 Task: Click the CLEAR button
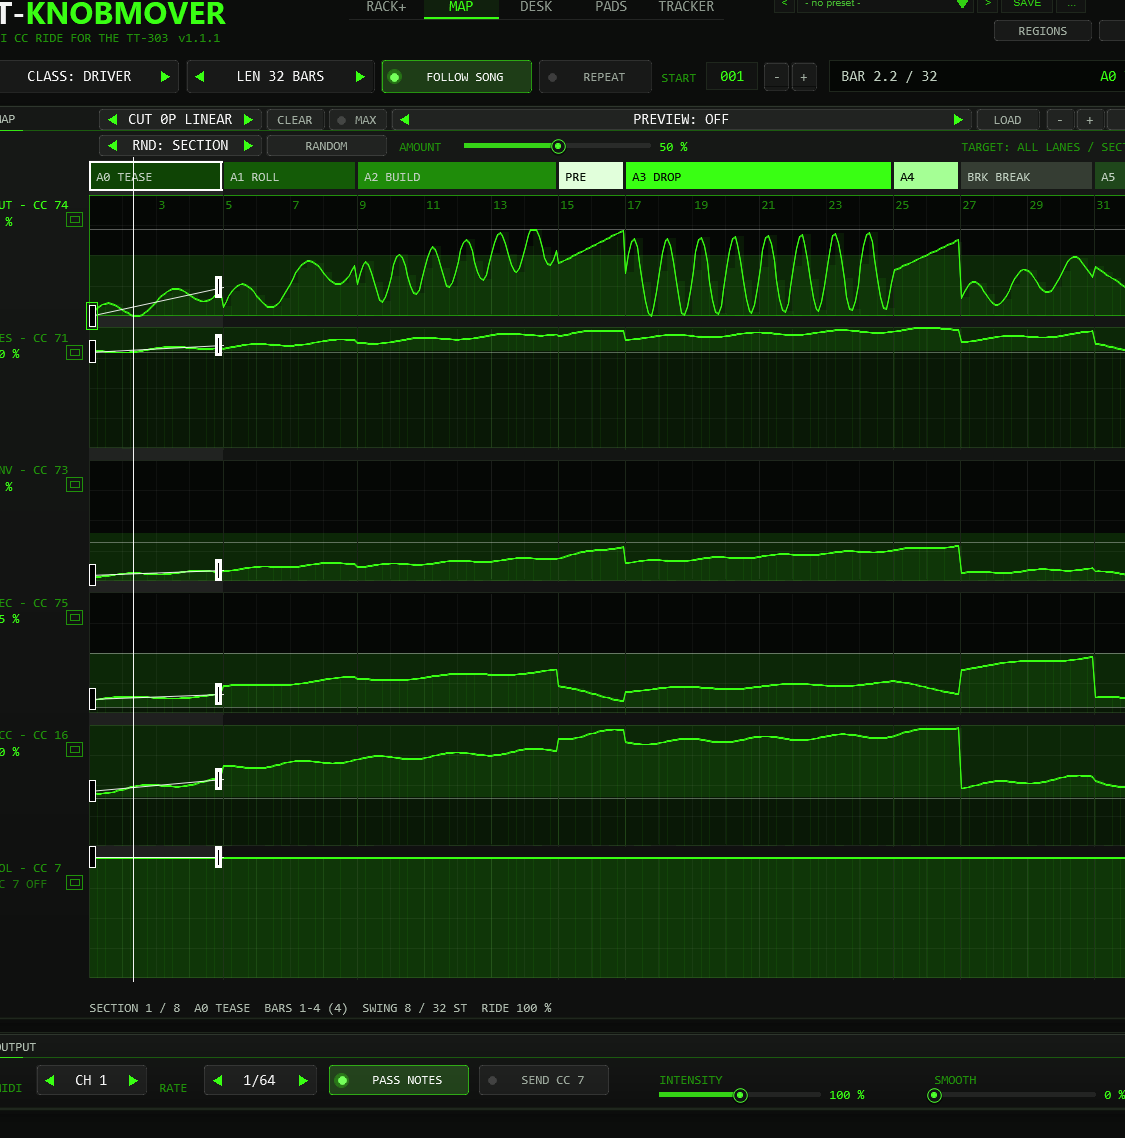[x=295, y=120]
